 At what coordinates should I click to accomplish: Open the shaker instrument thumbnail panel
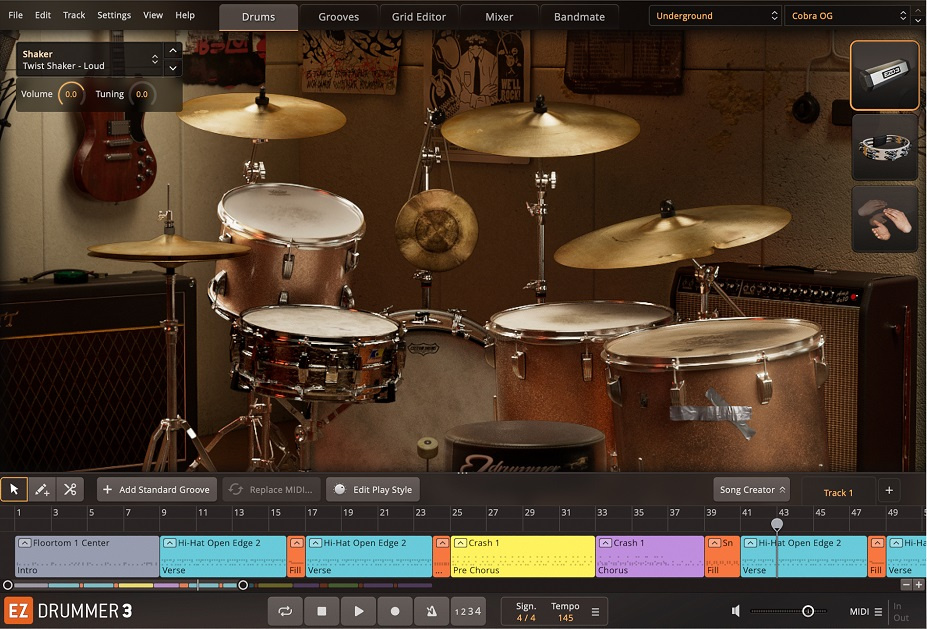[x=884, y=75]
